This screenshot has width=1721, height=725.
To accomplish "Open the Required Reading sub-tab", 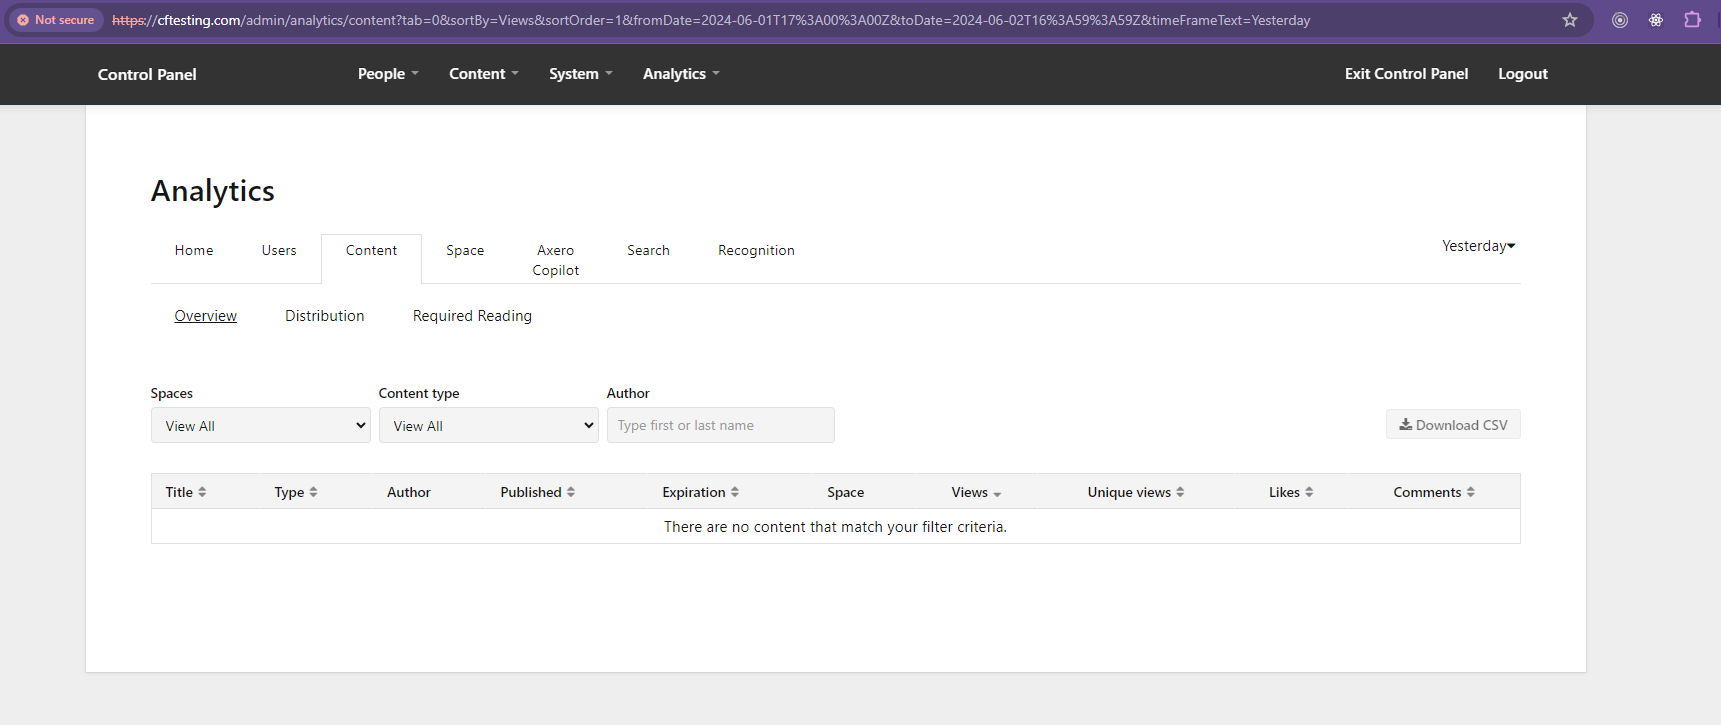I will [x=472, y=316].
